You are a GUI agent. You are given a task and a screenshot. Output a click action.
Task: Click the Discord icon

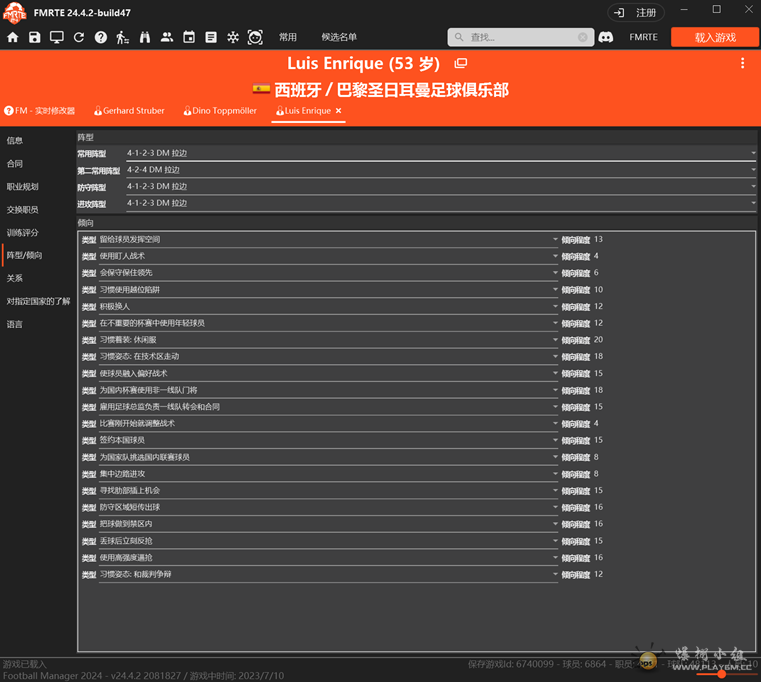(605, 37)
